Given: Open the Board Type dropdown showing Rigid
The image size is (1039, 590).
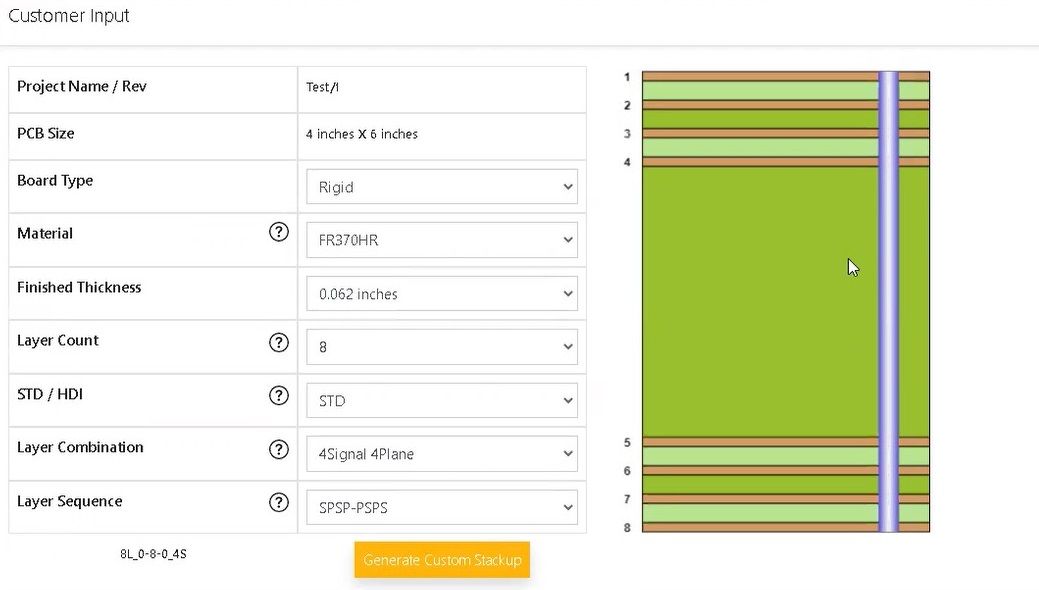Looking at the screenshot, I should point(441,187).
